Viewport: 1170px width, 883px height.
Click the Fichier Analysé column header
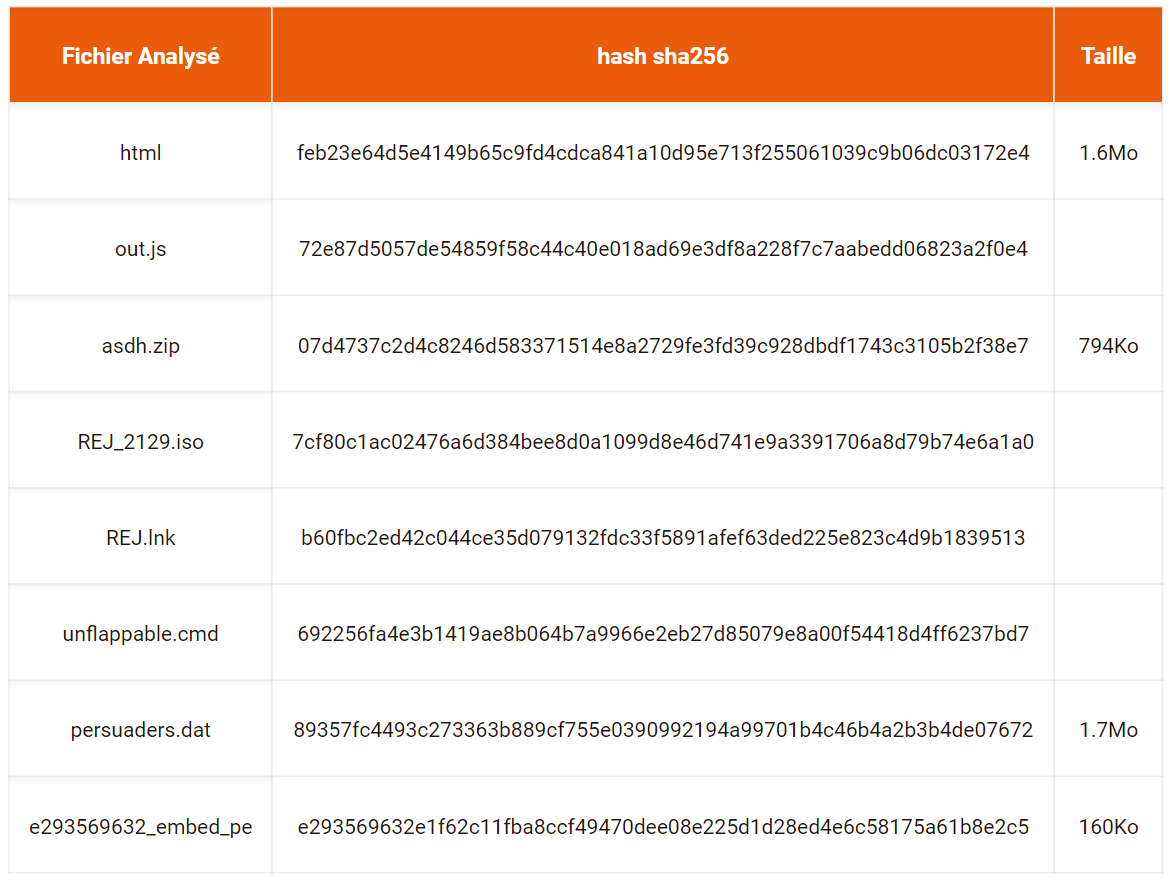point(140,56)
